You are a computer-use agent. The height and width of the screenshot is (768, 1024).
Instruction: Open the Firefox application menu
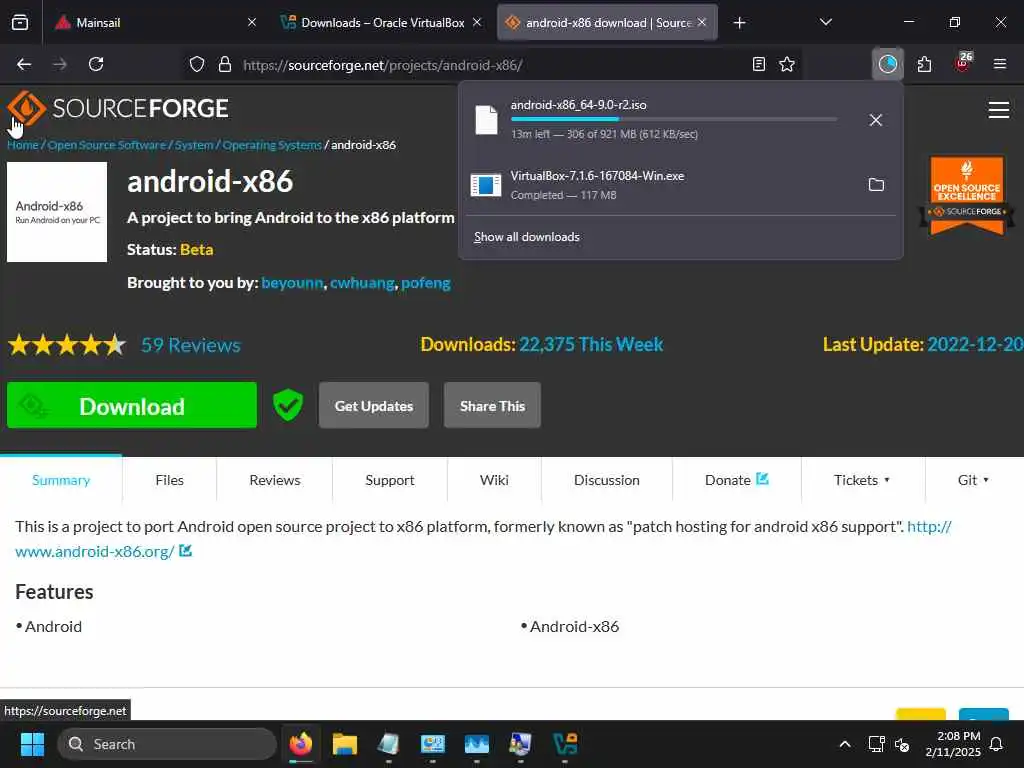(999, 64)
